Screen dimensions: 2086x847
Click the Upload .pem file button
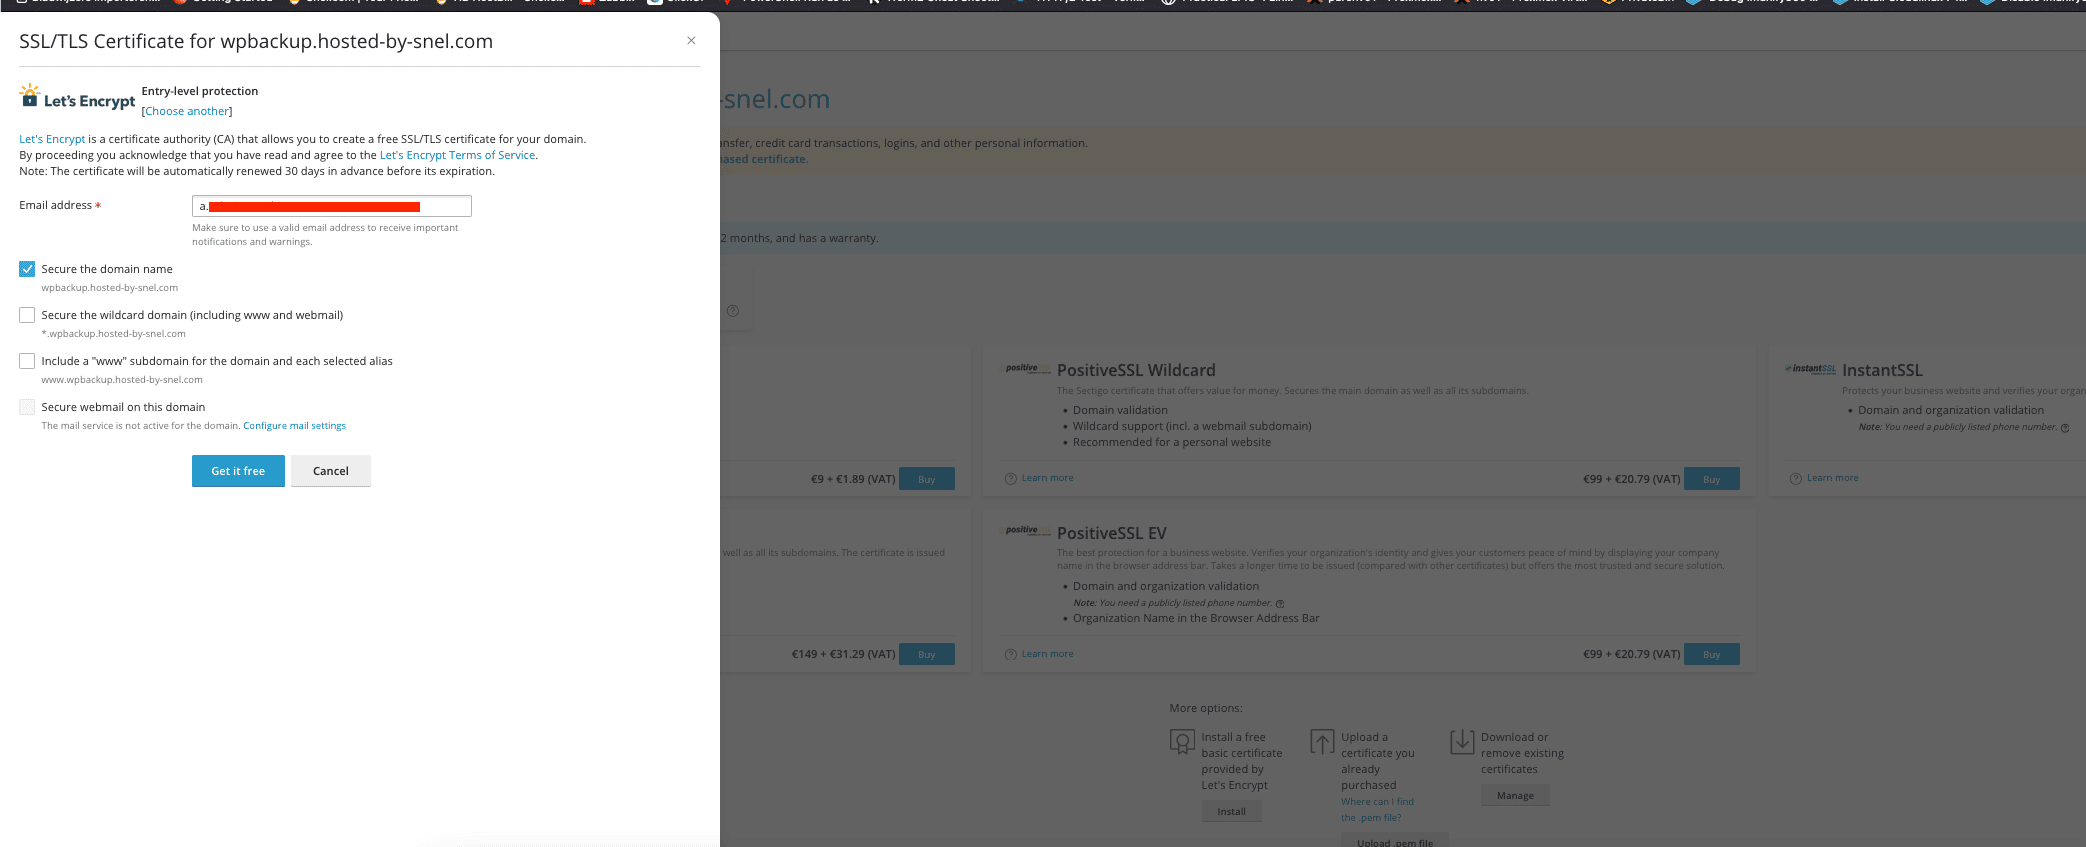[1395, 841]
